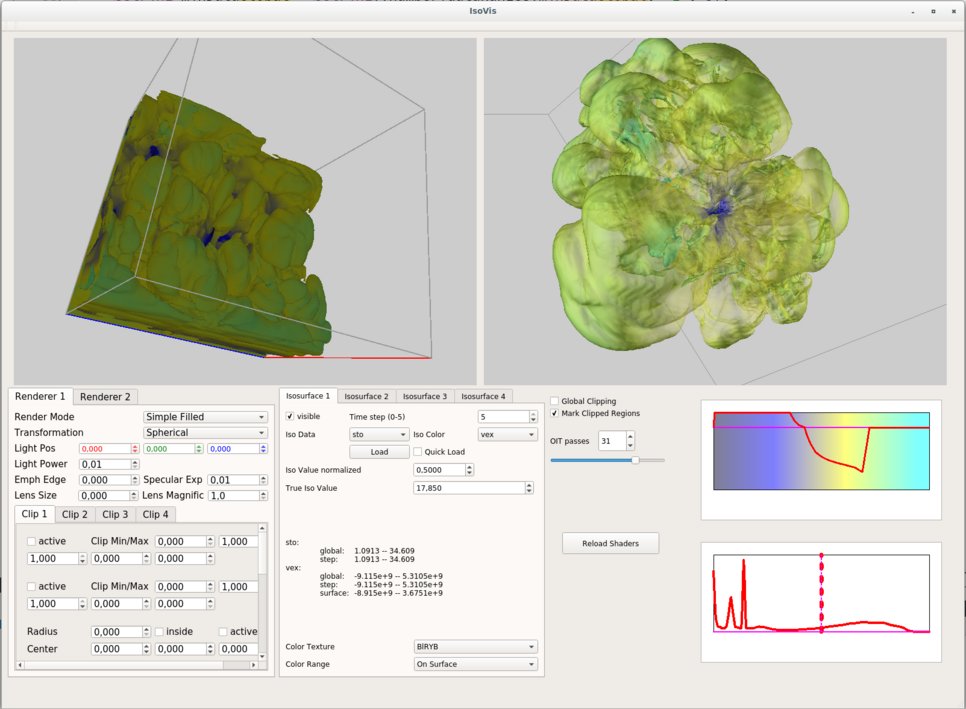Click the OIT passes spinbox arrows
Image resolution: width=966 pixels, height=709 pixels.
629,441
